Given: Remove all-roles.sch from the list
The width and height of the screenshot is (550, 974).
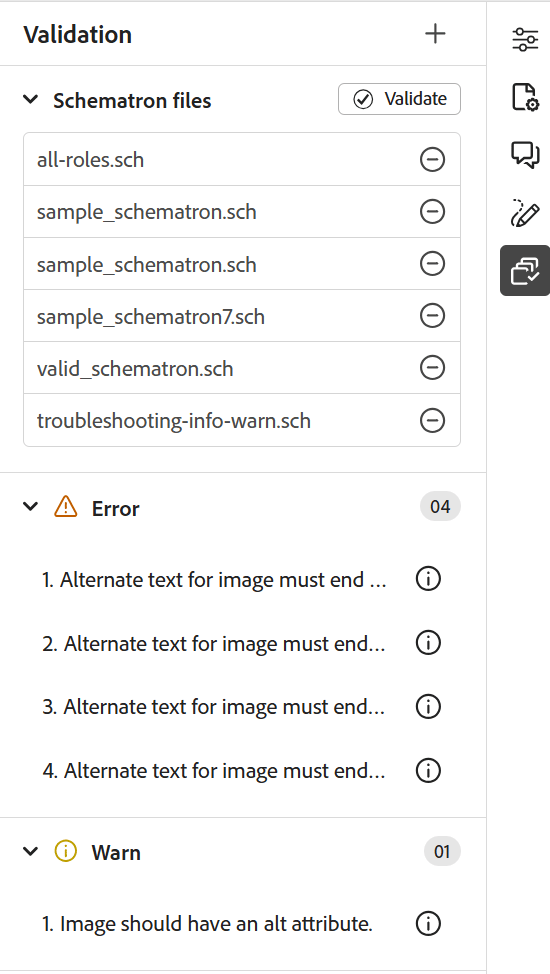Looking at the screenshot, I should 432,160.
